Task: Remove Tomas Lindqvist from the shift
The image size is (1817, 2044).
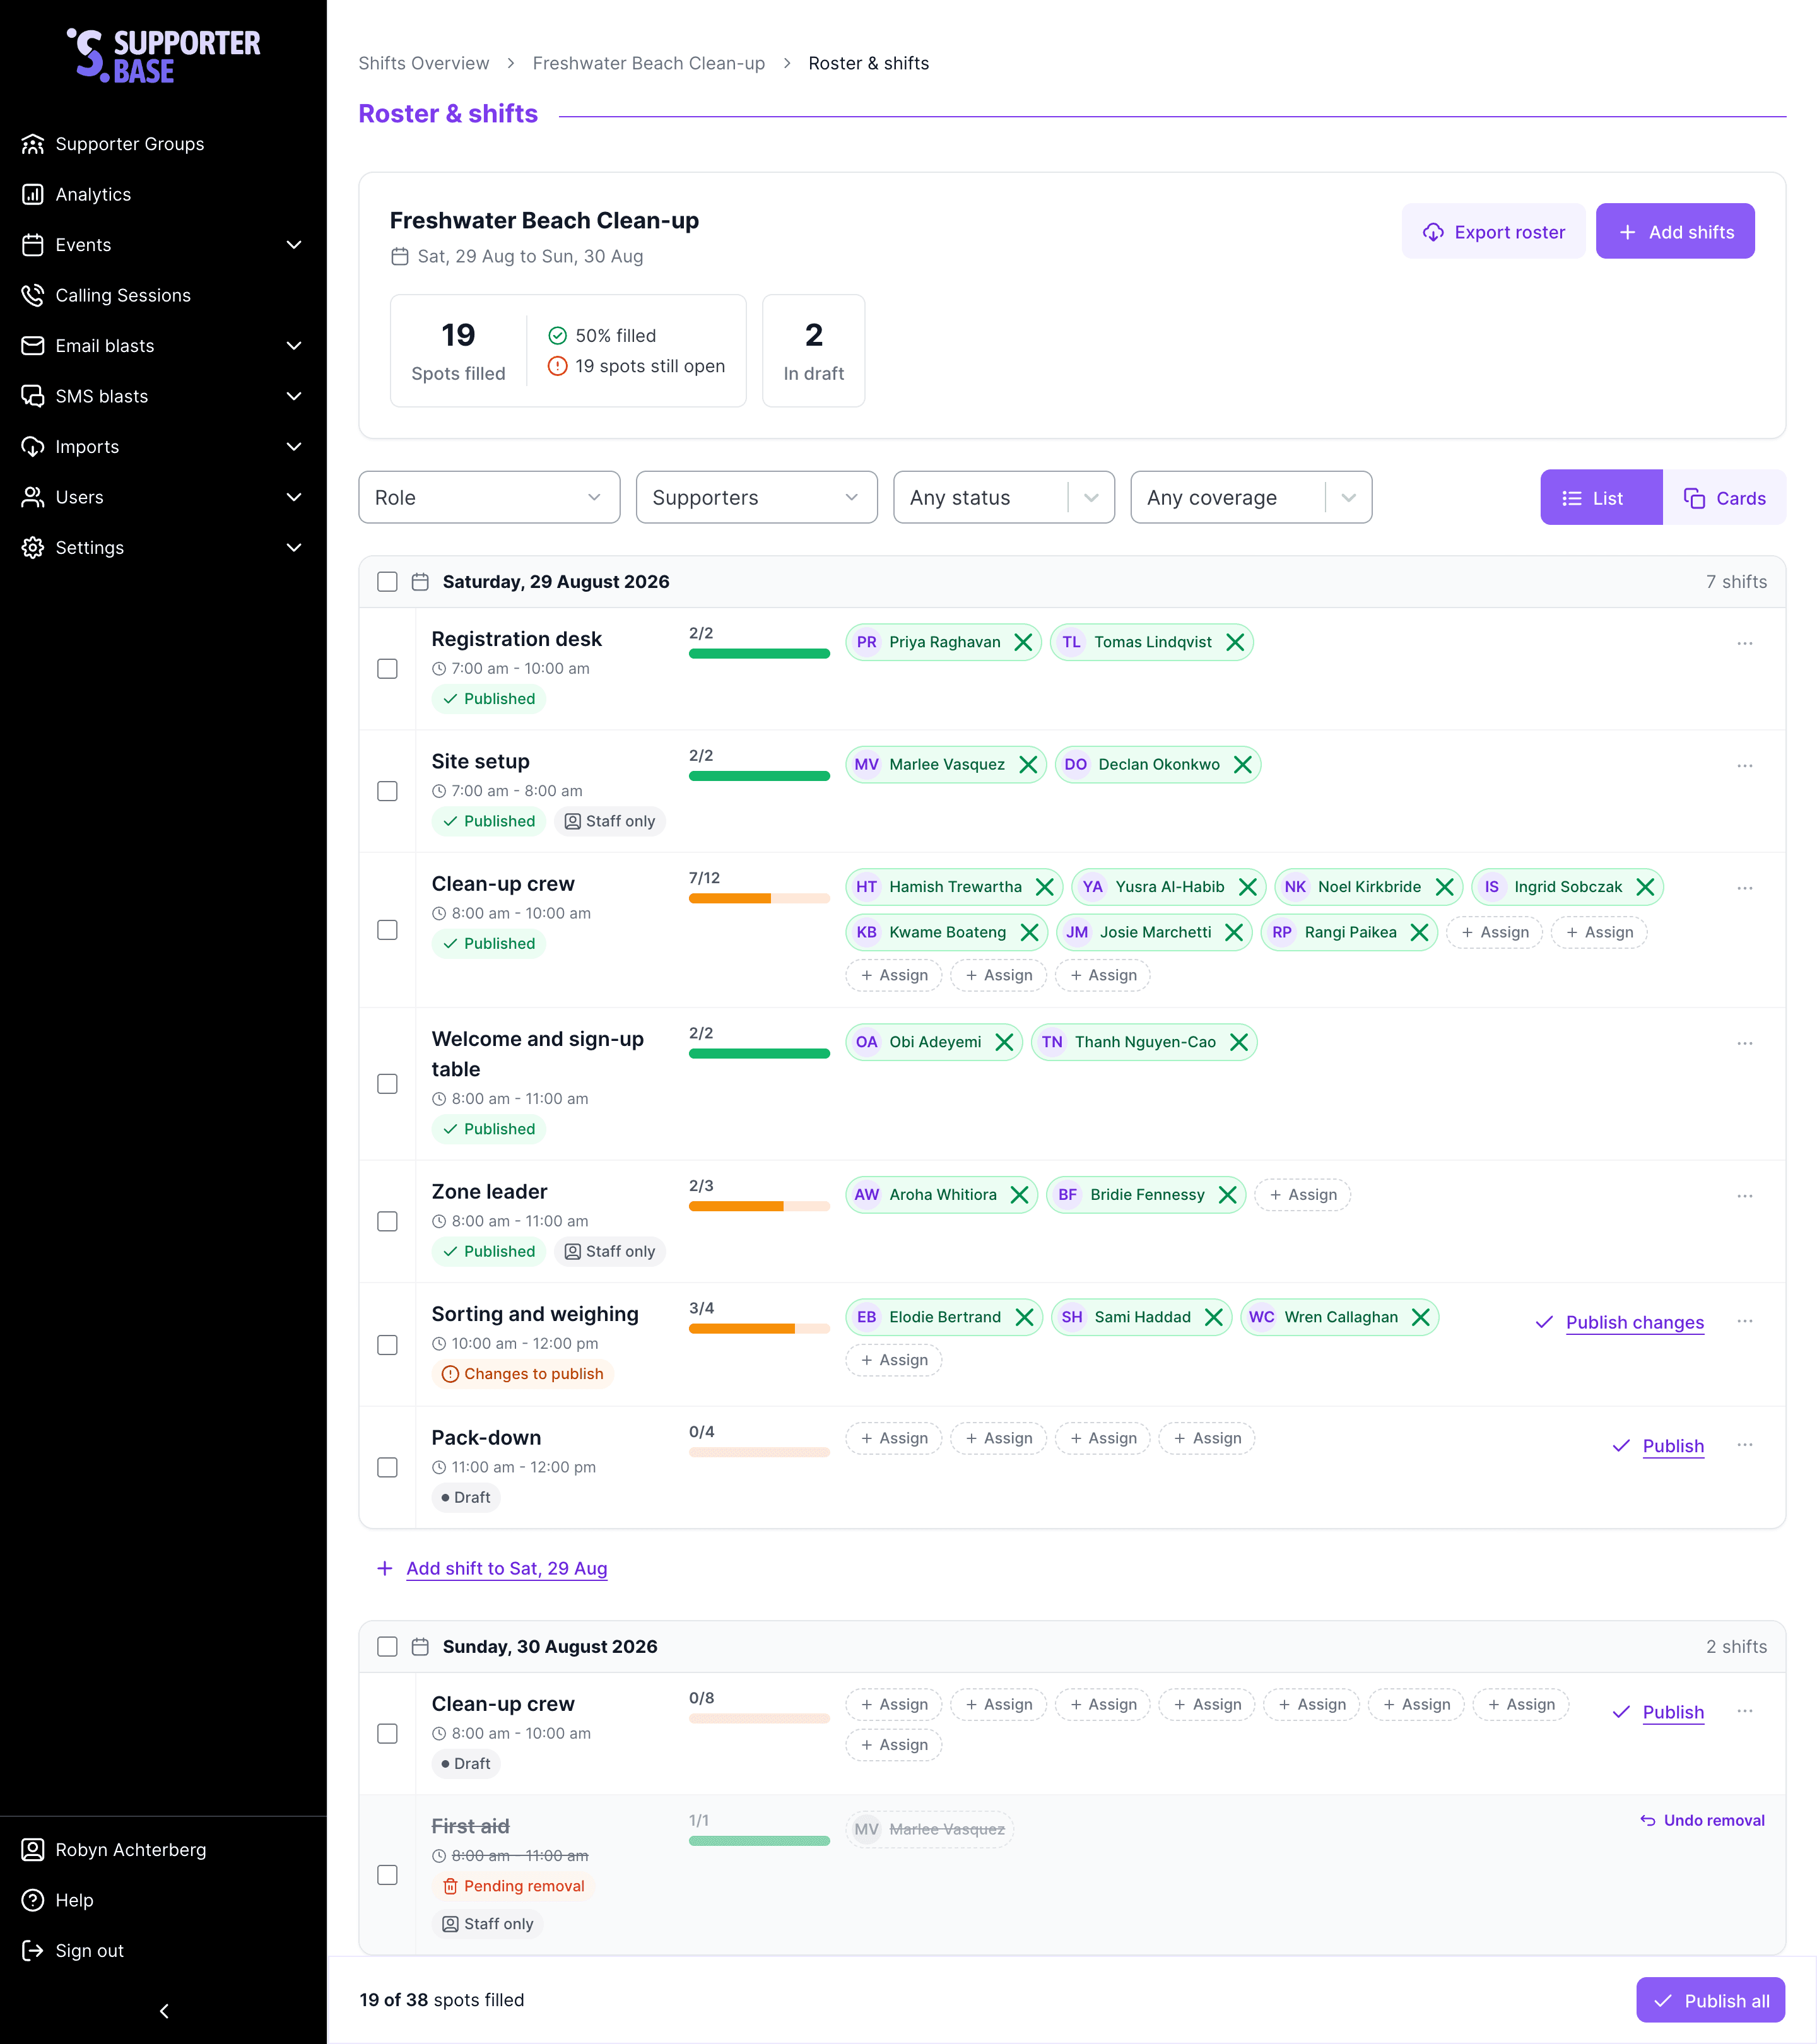Action: point(1235,642)
